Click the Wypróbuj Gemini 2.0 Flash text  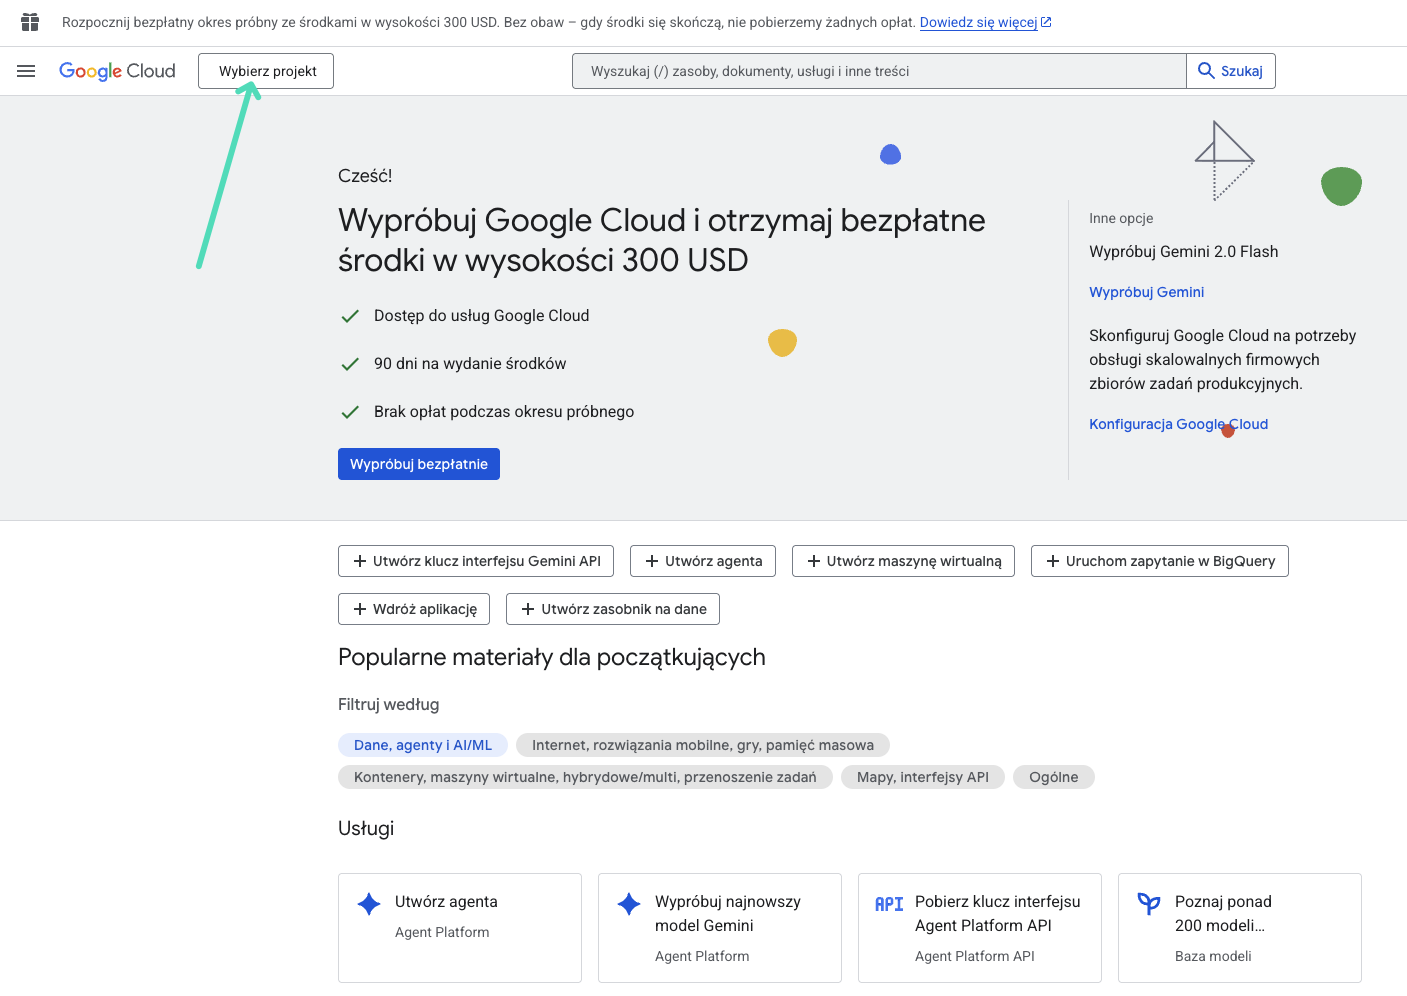click(1183, 252)
